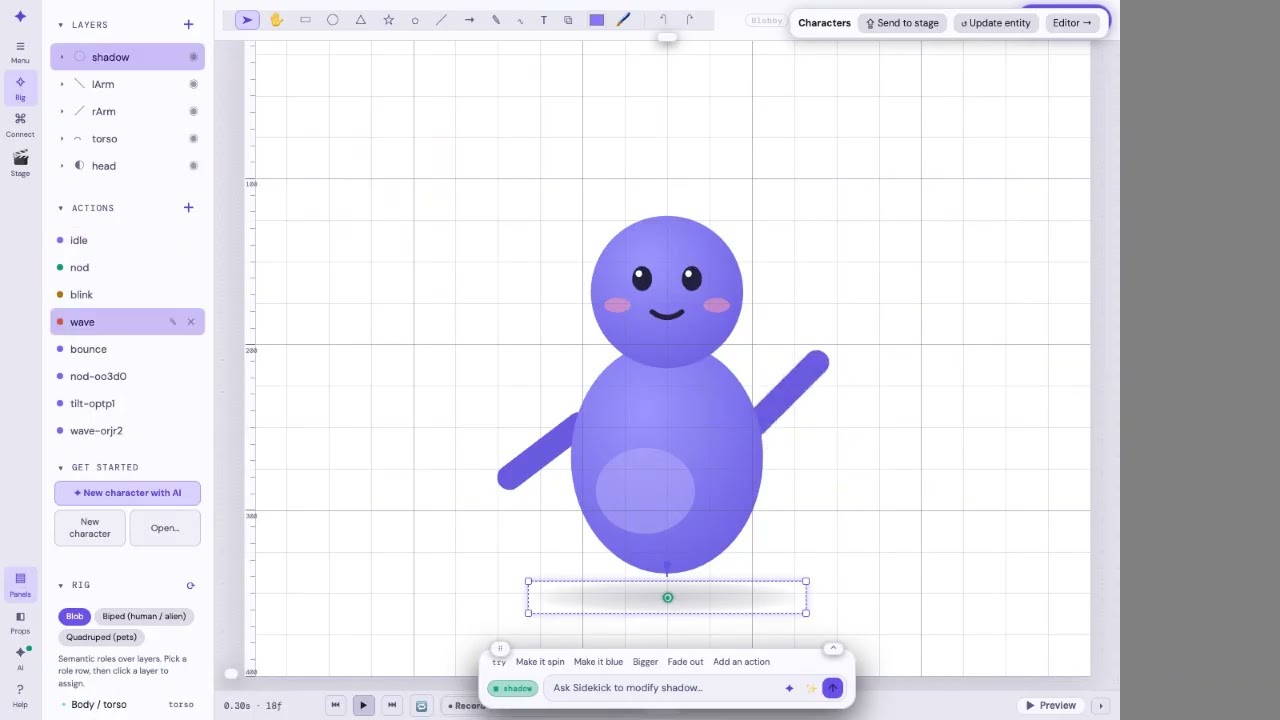
Task: Select the line drawing tool
Action: 441,20
